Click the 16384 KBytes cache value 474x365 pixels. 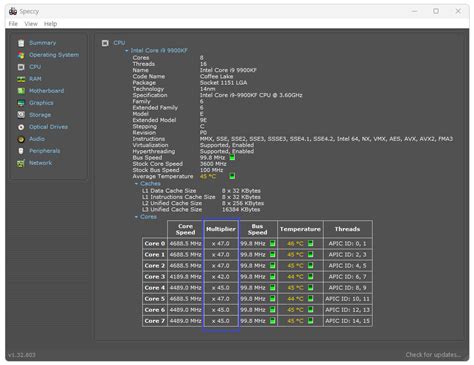[x=241, y=209]
